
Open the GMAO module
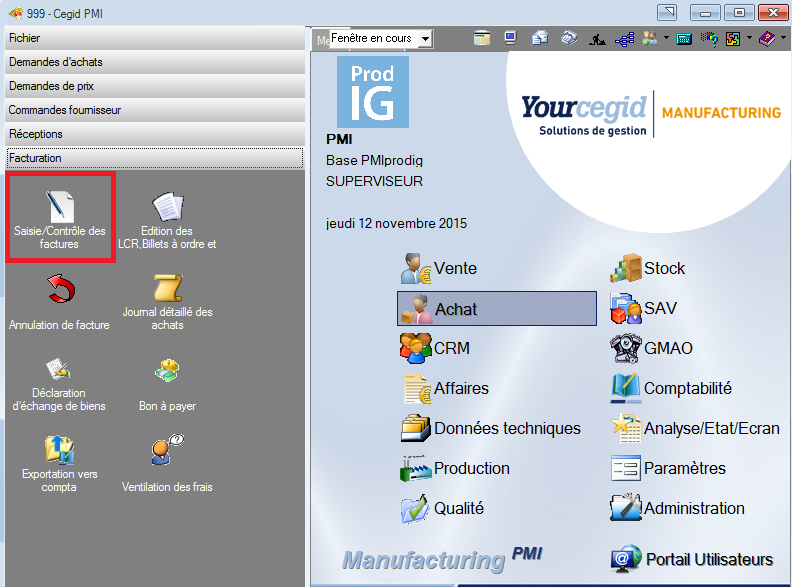(652, 348)
